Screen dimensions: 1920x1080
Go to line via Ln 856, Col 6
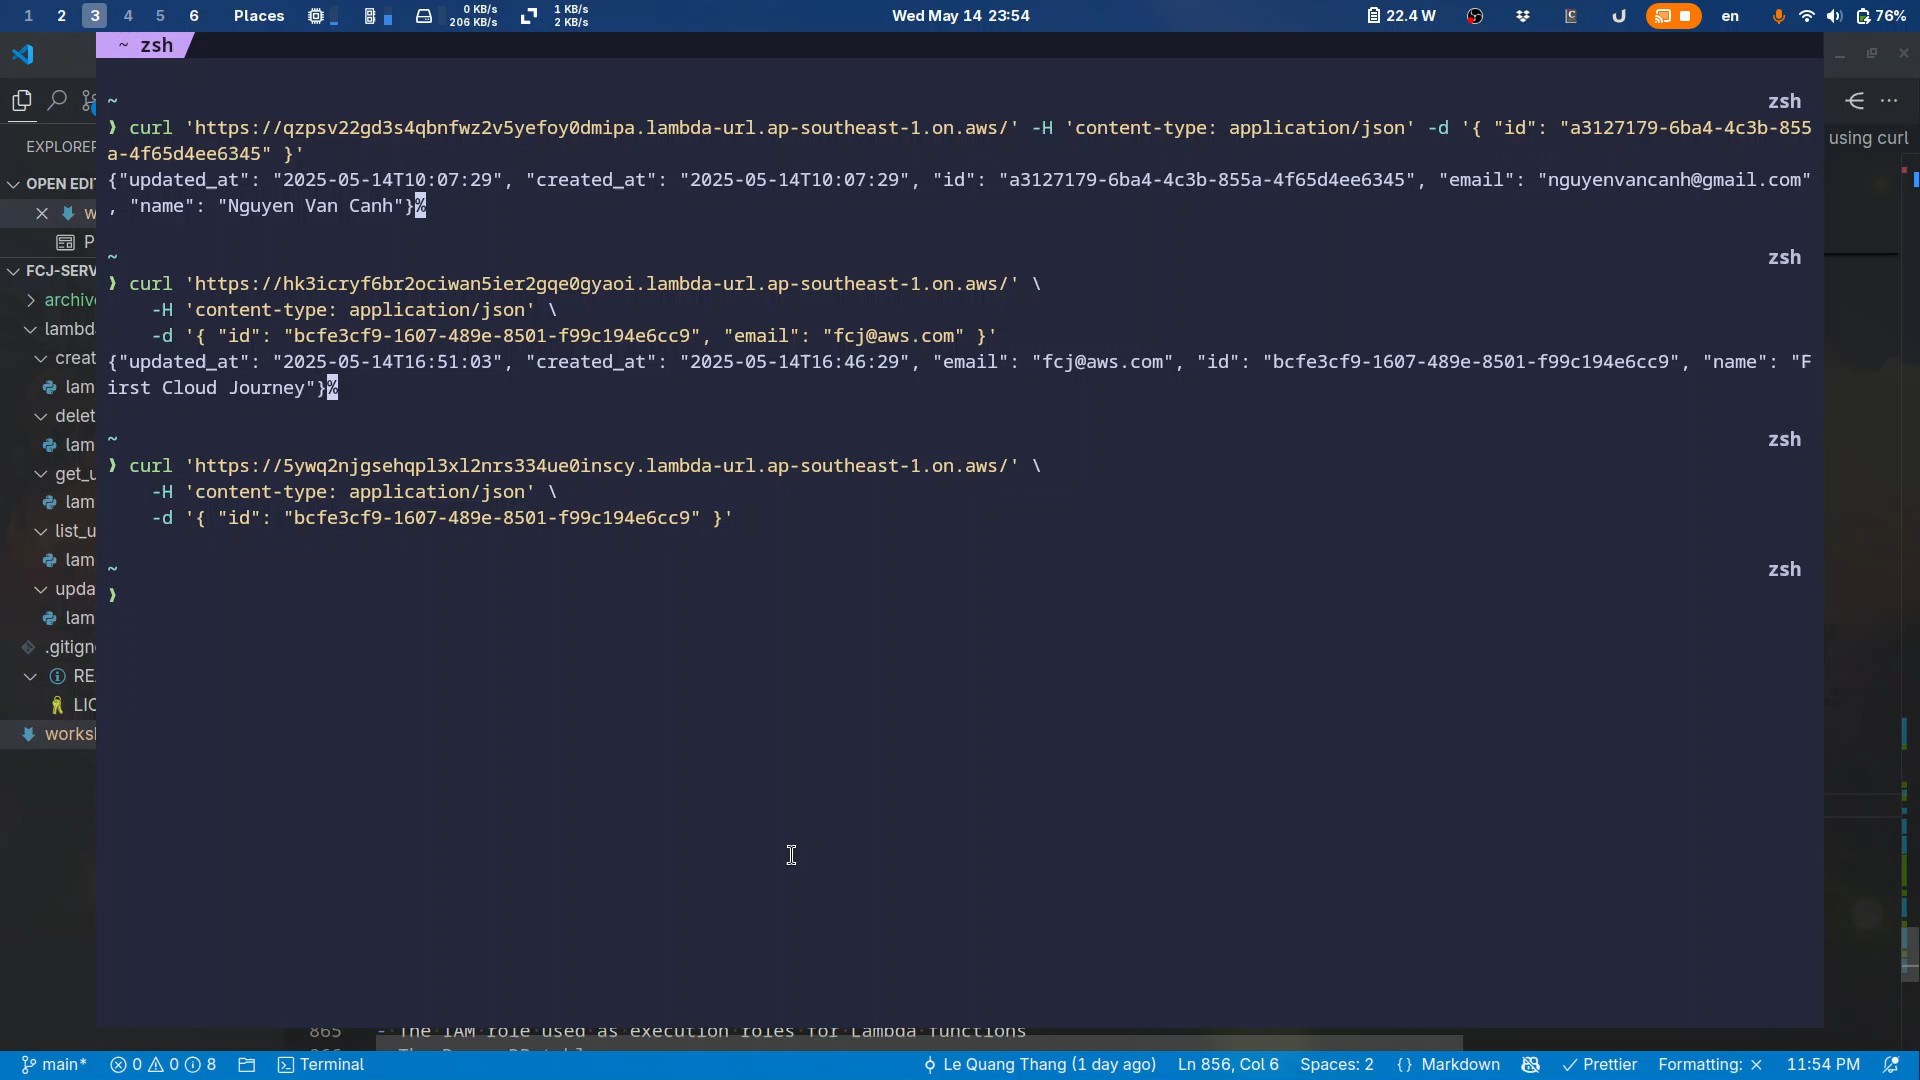click(x=1228, y=1065)
